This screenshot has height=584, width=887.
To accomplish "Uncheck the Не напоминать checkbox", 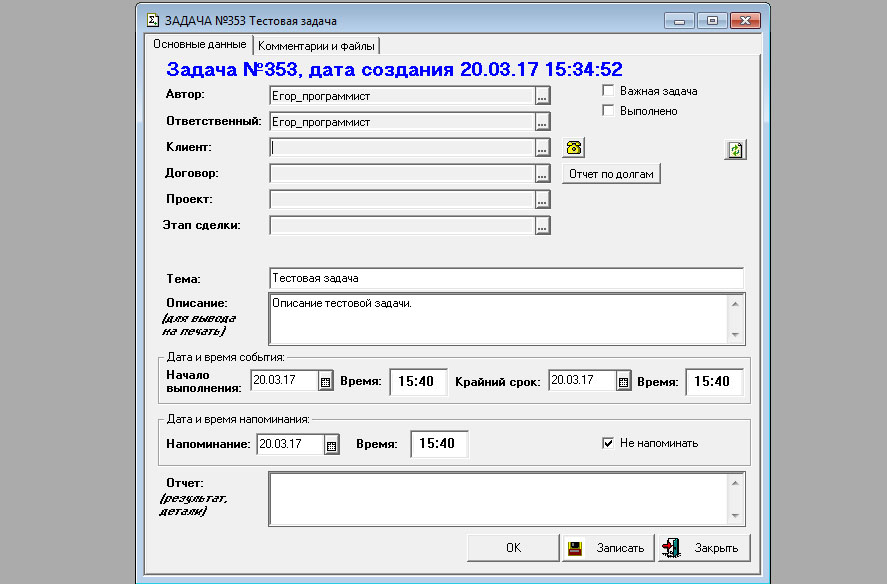I will pos(608,443).
